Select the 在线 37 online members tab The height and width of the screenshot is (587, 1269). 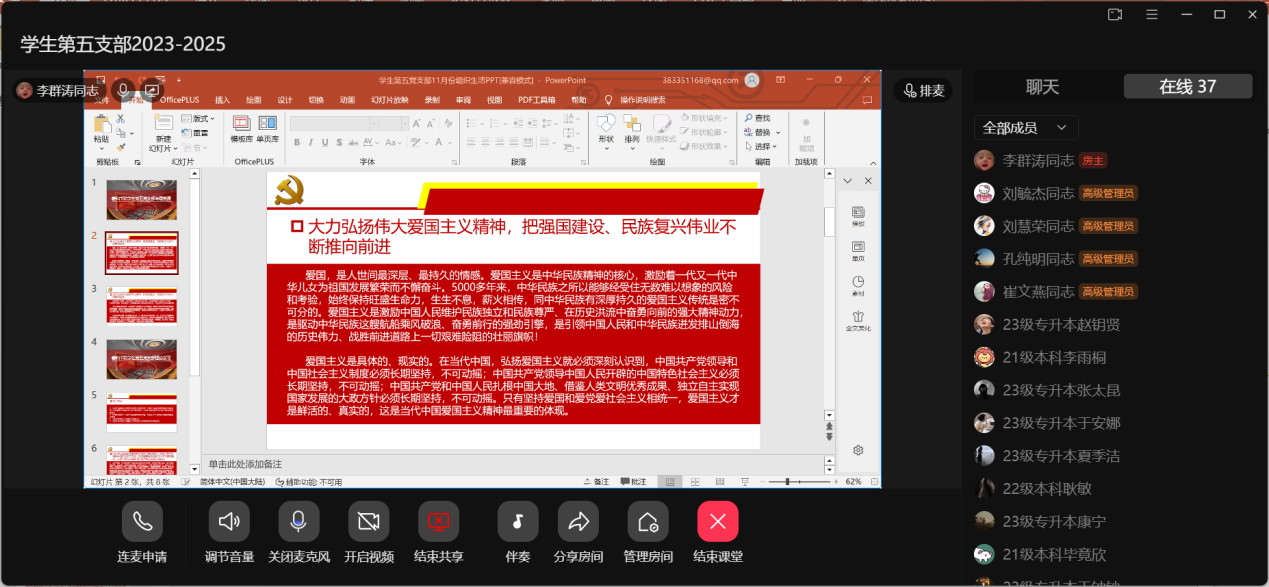1187,87
